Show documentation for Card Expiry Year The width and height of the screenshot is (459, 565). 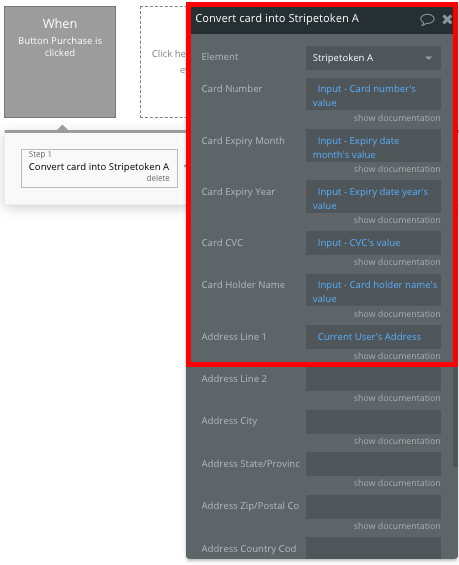(397, 220)
